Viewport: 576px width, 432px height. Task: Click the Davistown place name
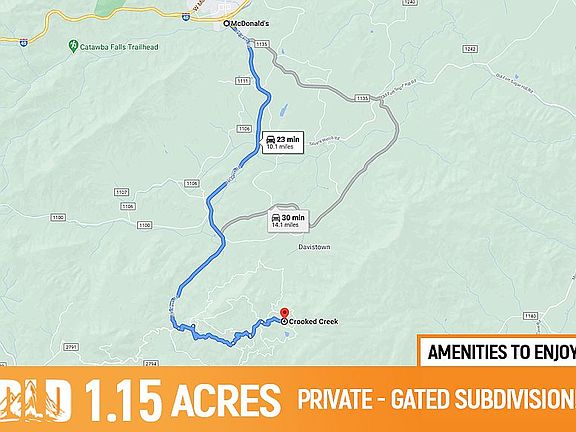coord(314,247)
